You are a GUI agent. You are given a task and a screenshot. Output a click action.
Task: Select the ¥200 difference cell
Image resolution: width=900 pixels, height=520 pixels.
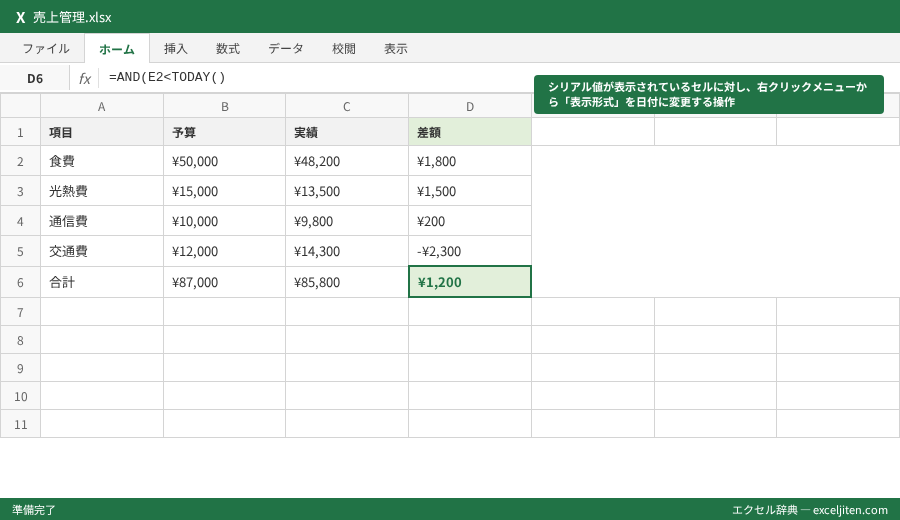coord(470,220)
